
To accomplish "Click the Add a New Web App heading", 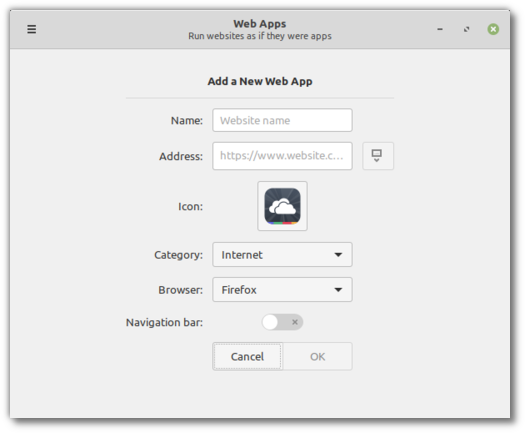I will 260,81.
